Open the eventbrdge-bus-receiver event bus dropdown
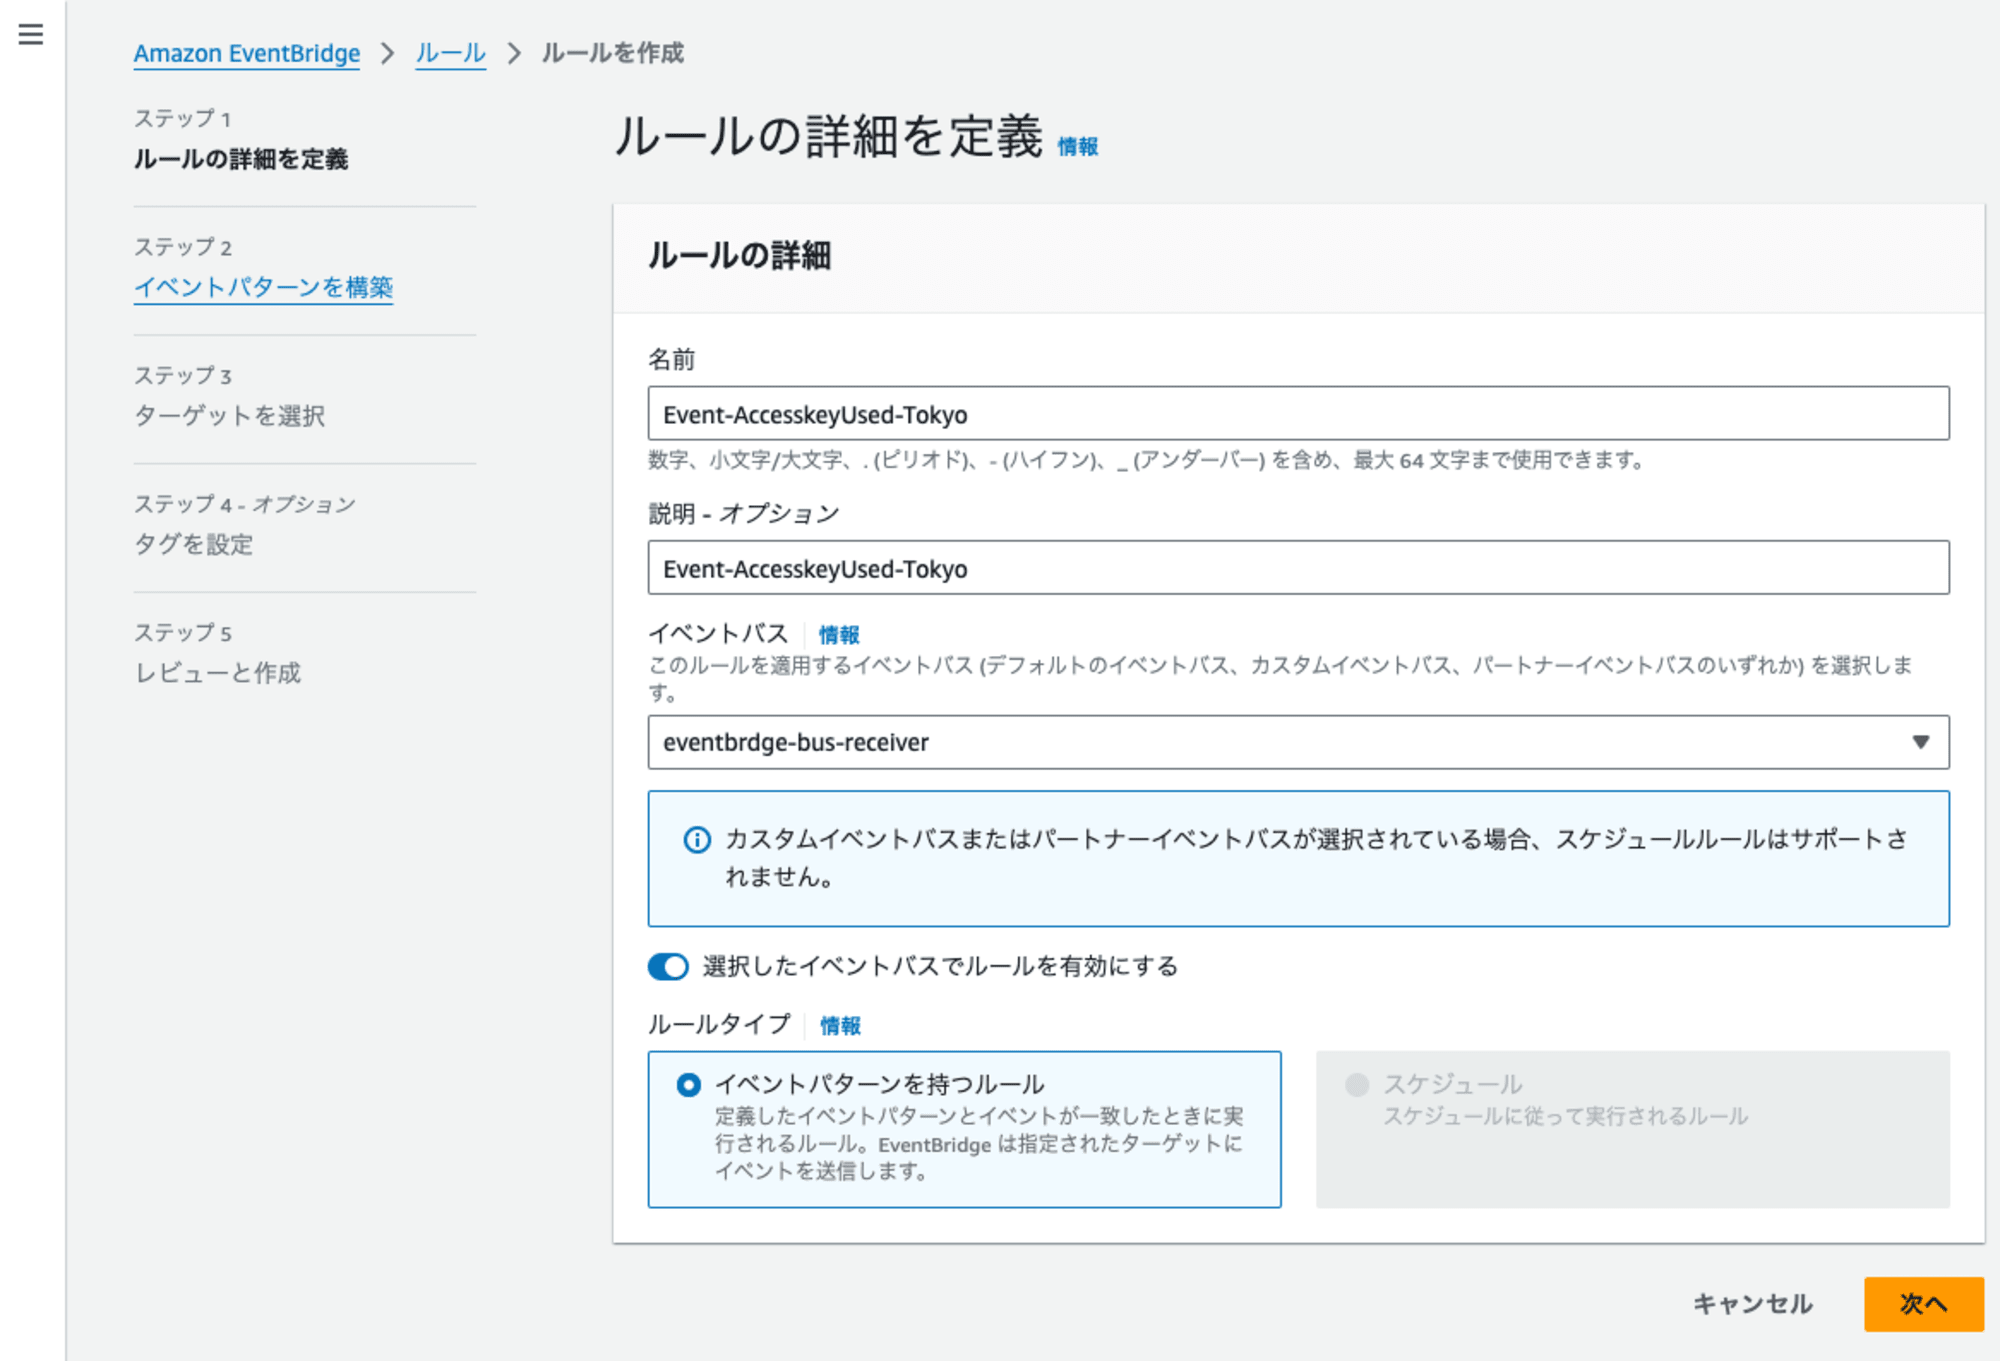Viewport: 2000px width, 1361px height. 1298,742
